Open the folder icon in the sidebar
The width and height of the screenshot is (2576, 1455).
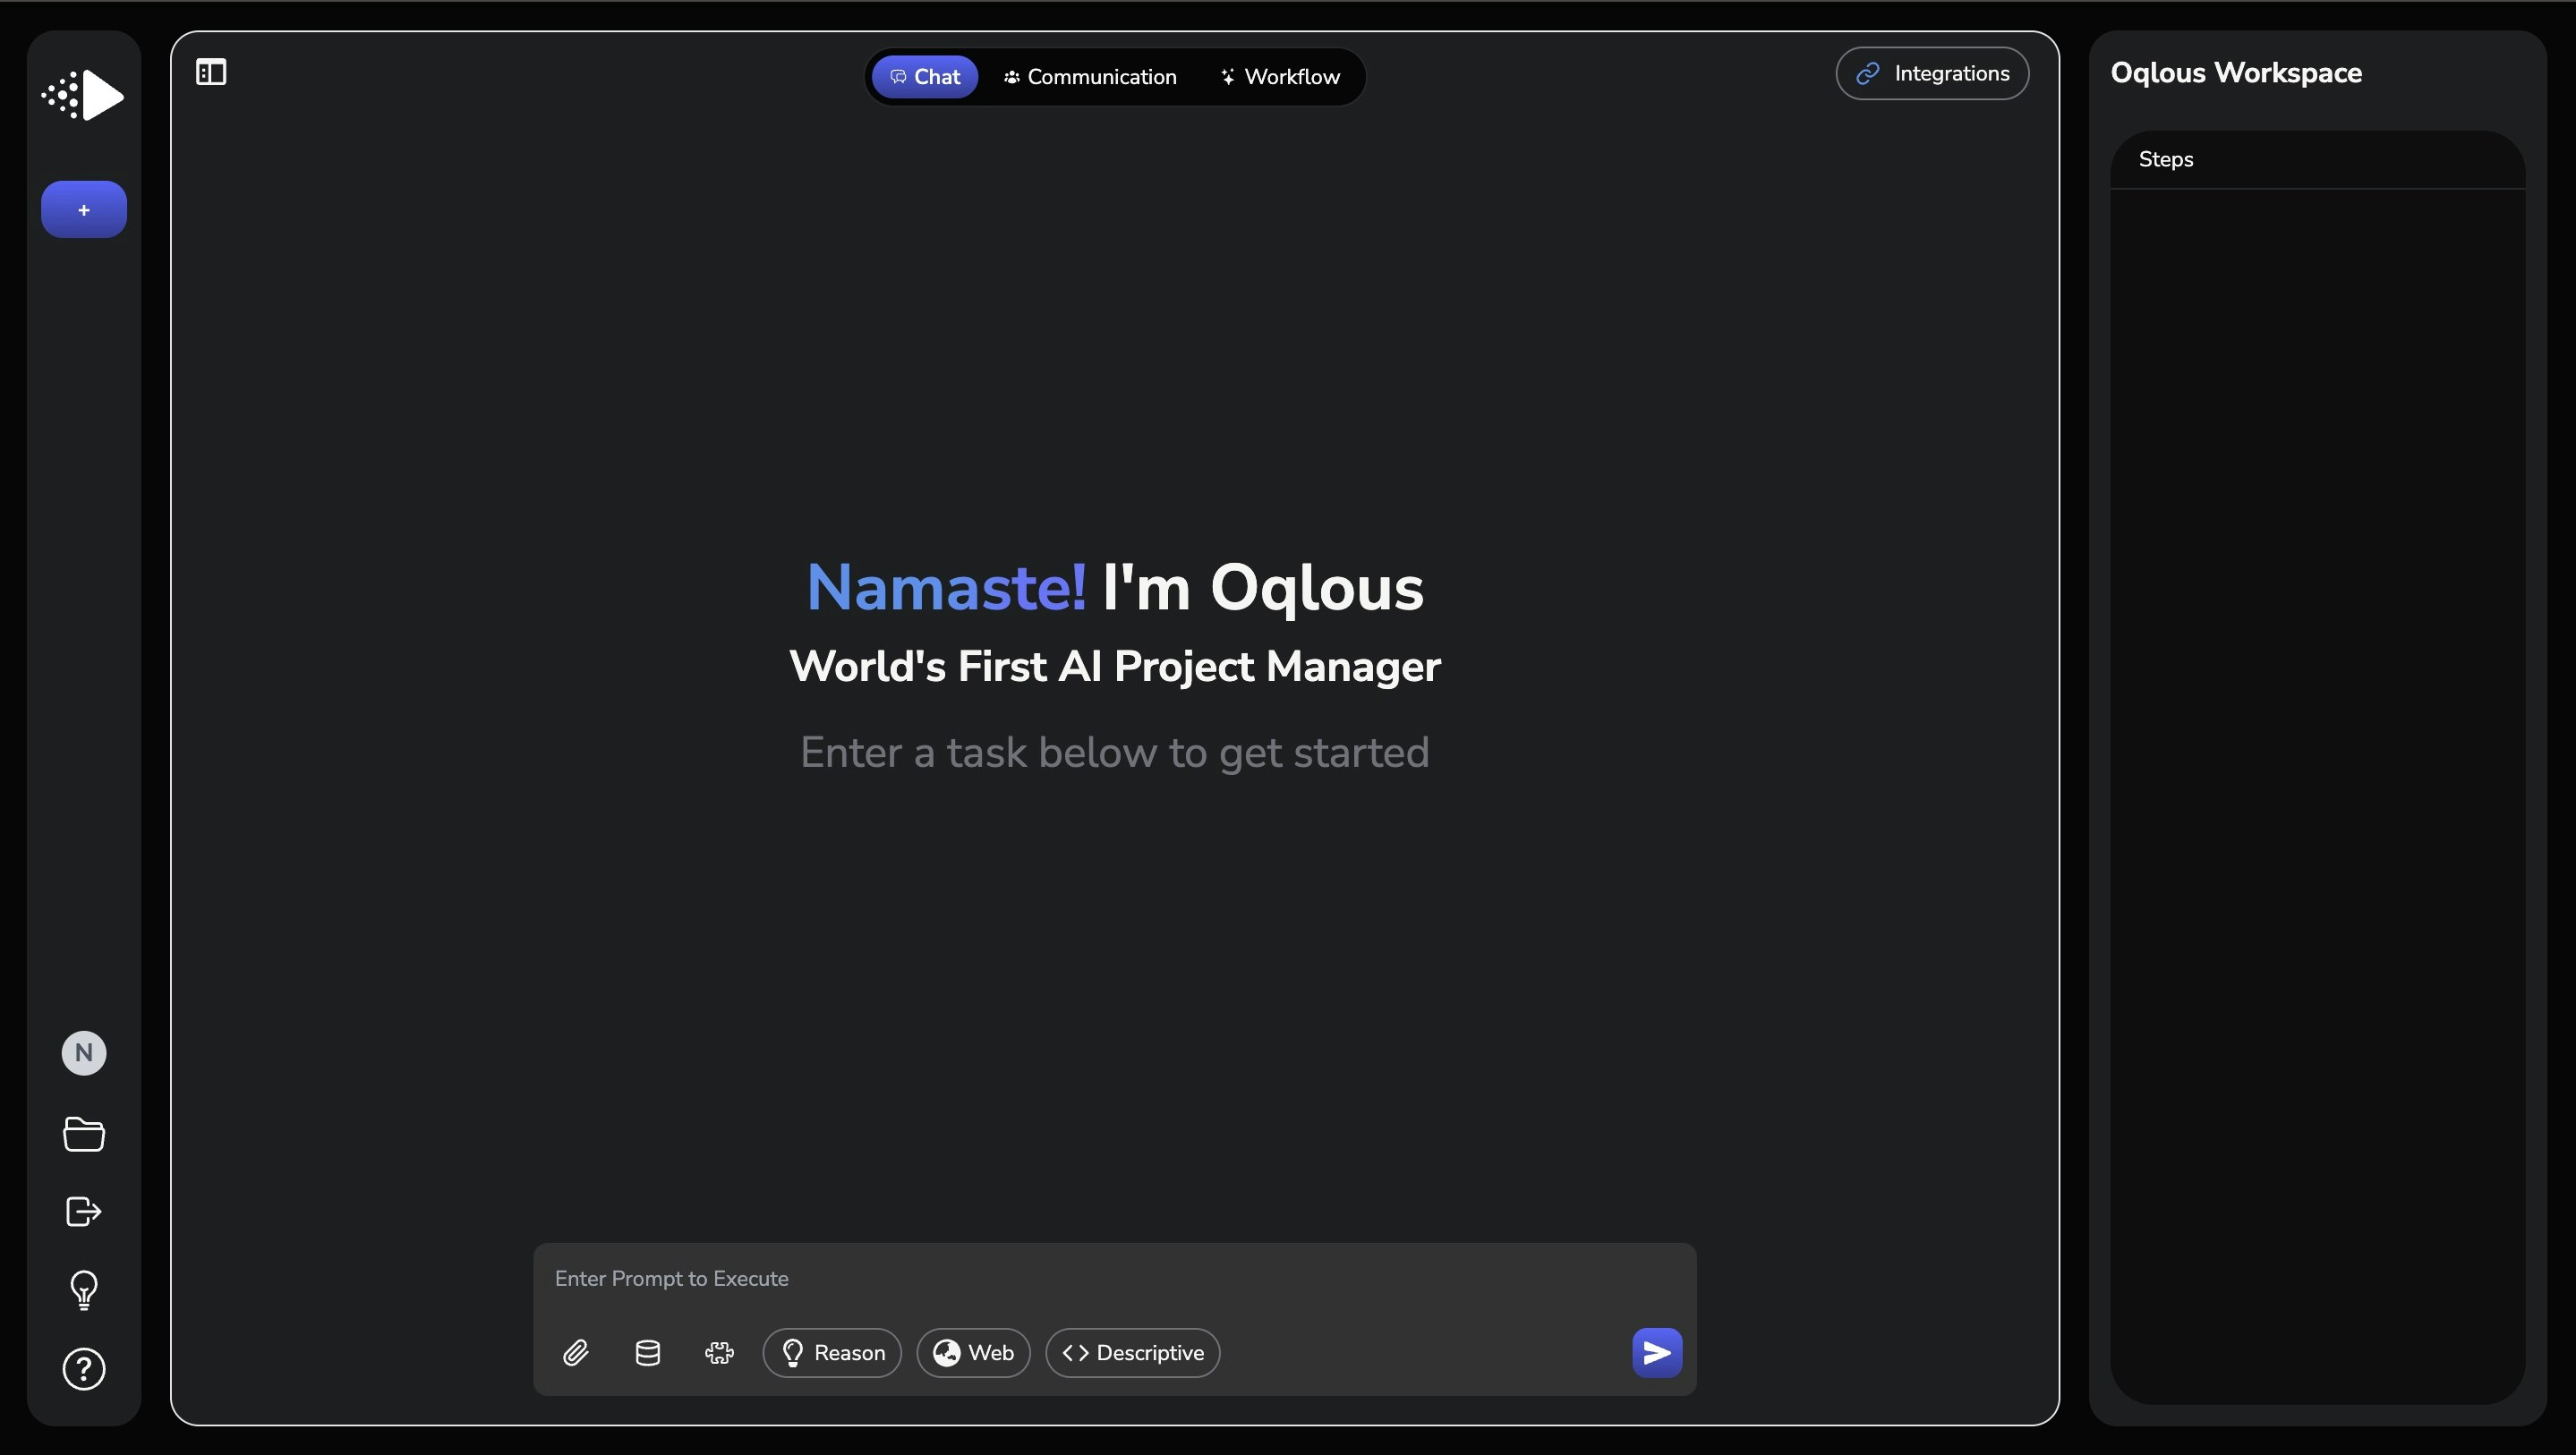pyautogui.click(x=84, y=1133)
